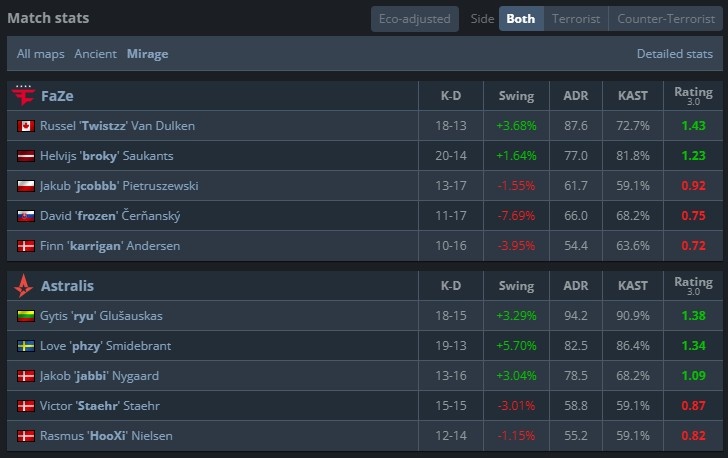Click Astralis' Swing column header
Viewport: 728px width, 458px height.
point(516,286)
